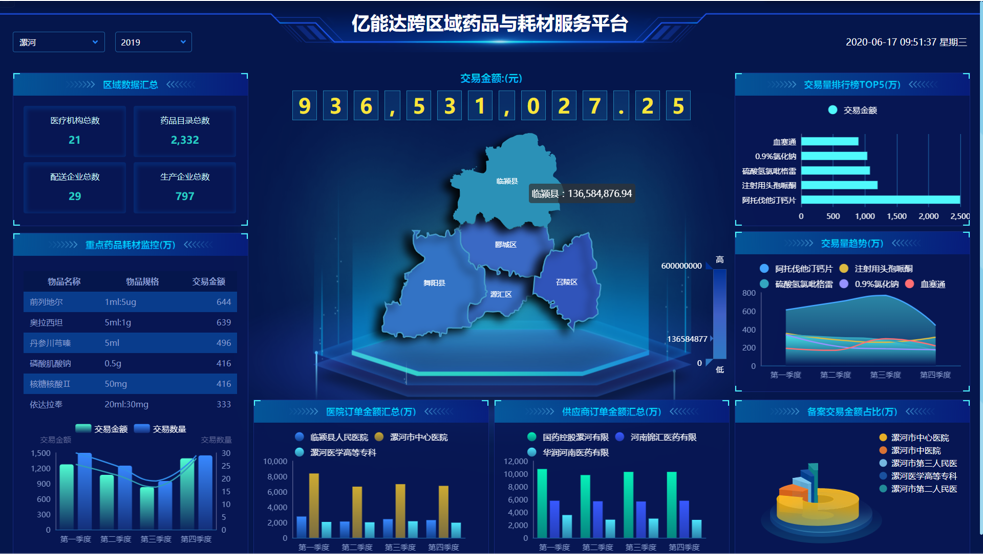Click 阿托伐他汀钙片 blue legend dot in trend chart
Screen dimensions: 983x554
click(765, 269)
